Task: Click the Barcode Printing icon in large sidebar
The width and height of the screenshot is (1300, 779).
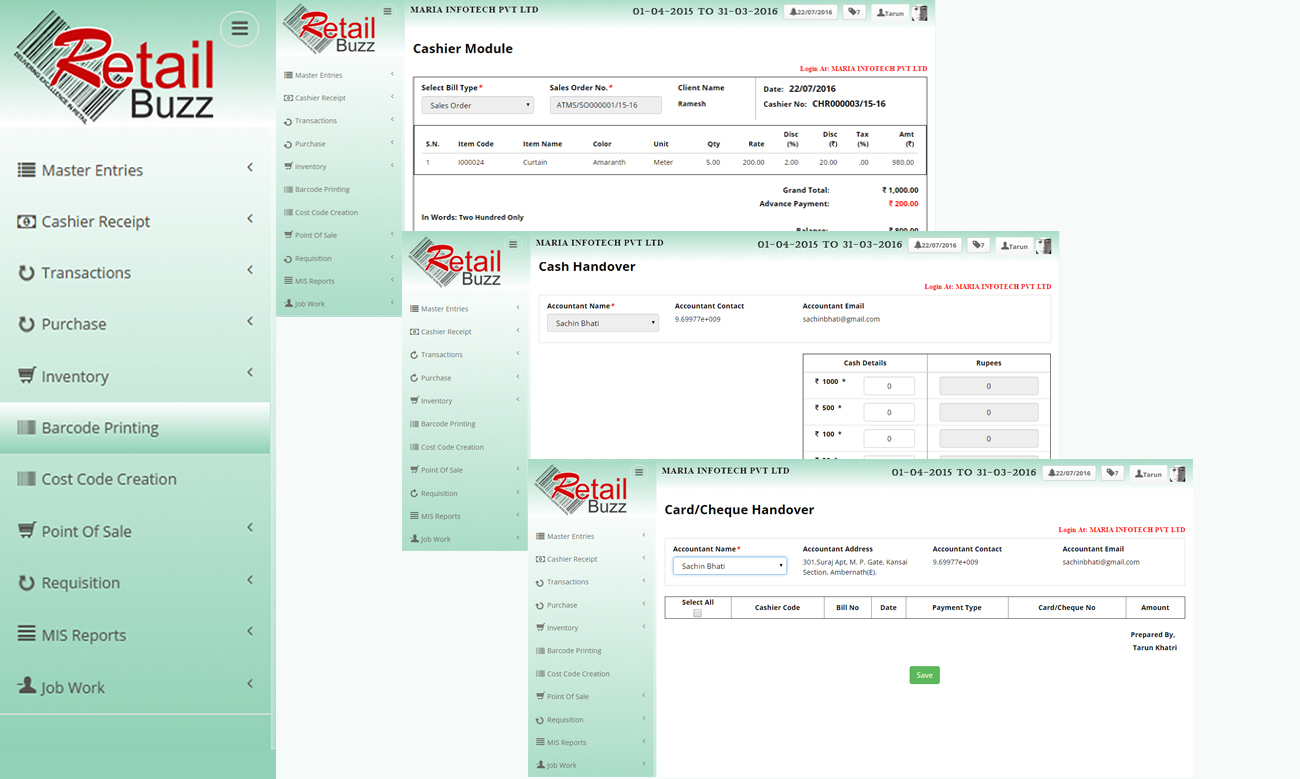Action: 26,427
